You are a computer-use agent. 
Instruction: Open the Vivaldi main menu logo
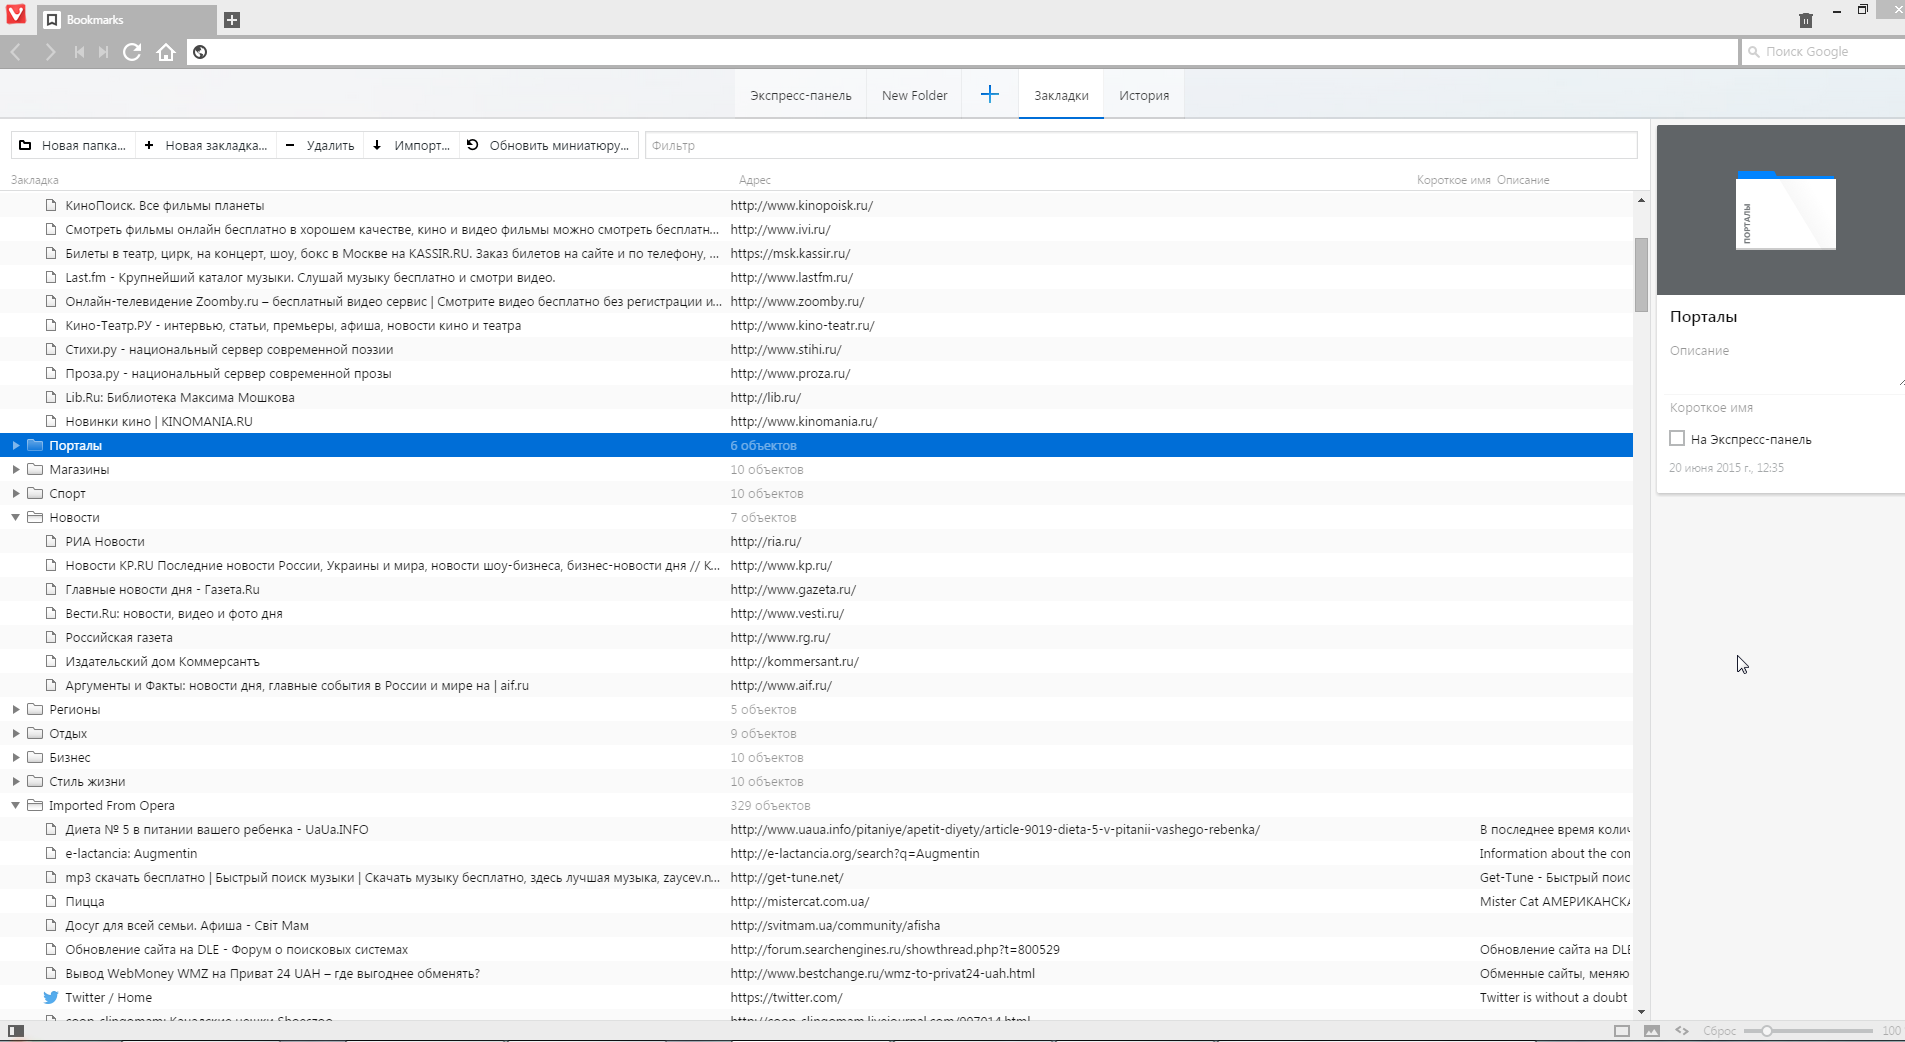[16, 15]
